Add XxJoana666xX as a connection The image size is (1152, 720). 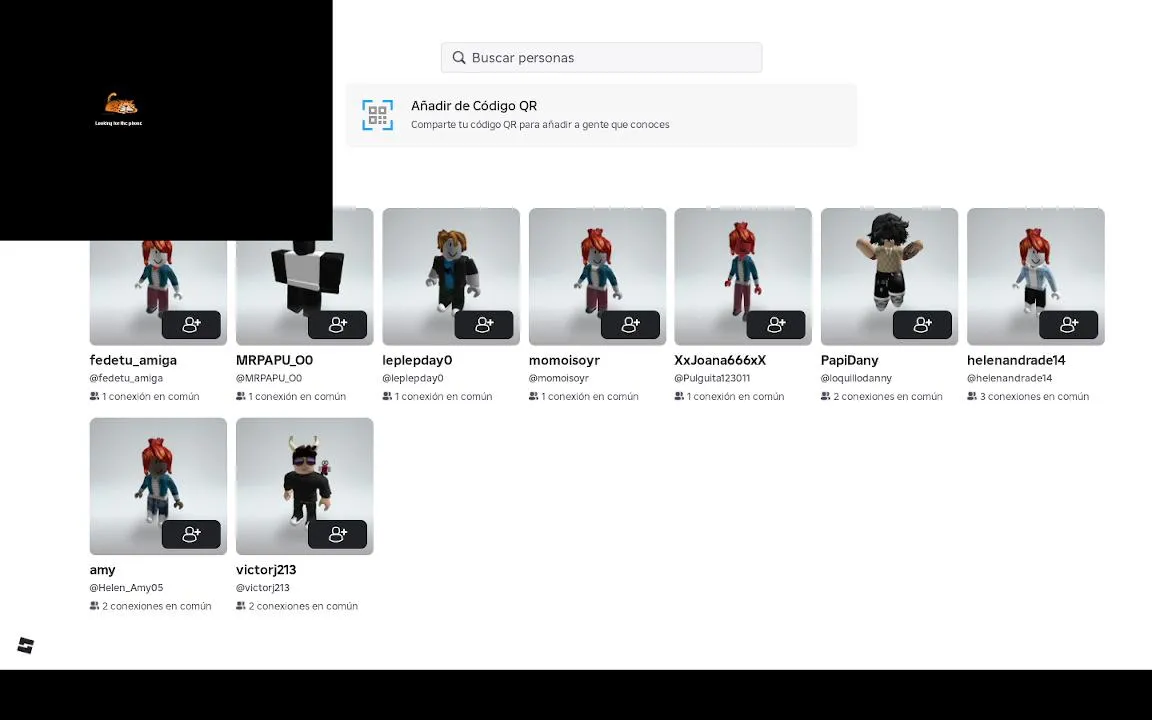click(x=776, y=325)
